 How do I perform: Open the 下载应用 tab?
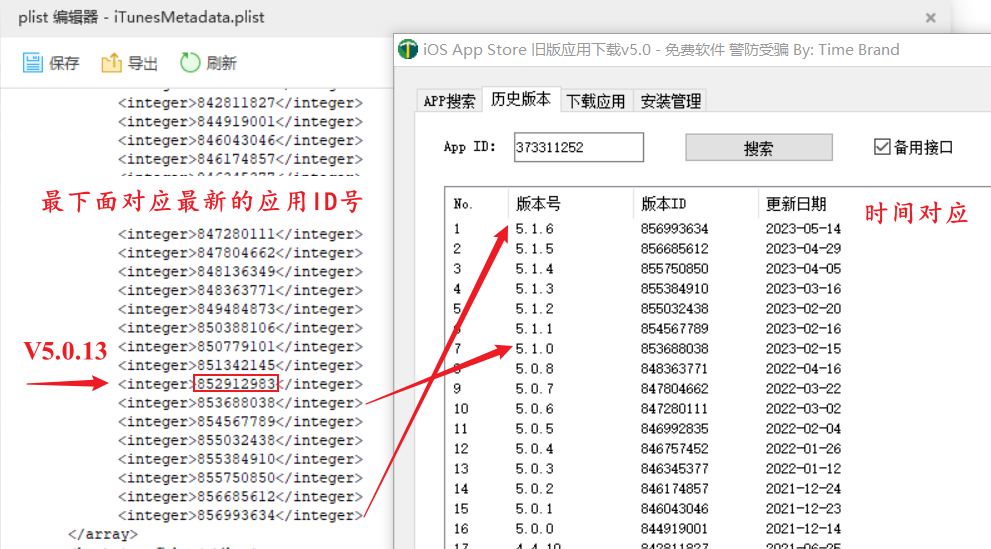596,101
